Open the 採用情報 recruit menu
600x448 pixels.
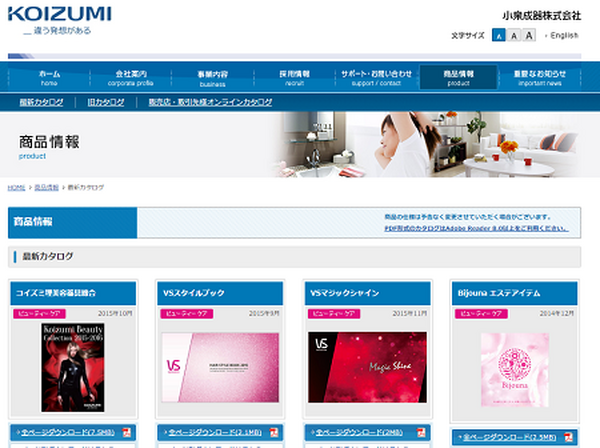pyautogui.click(x=294, y=77)
